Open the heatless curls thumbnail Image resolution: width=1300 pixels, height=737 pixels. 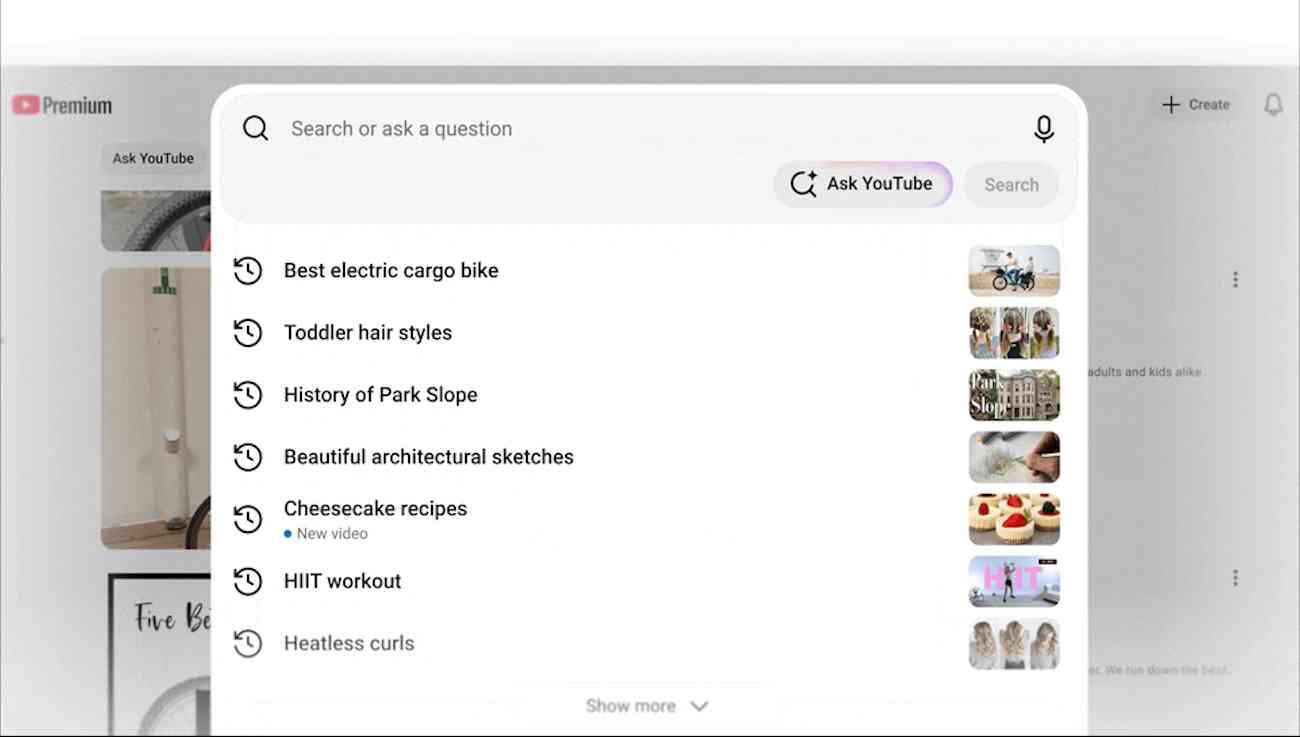1014,643
